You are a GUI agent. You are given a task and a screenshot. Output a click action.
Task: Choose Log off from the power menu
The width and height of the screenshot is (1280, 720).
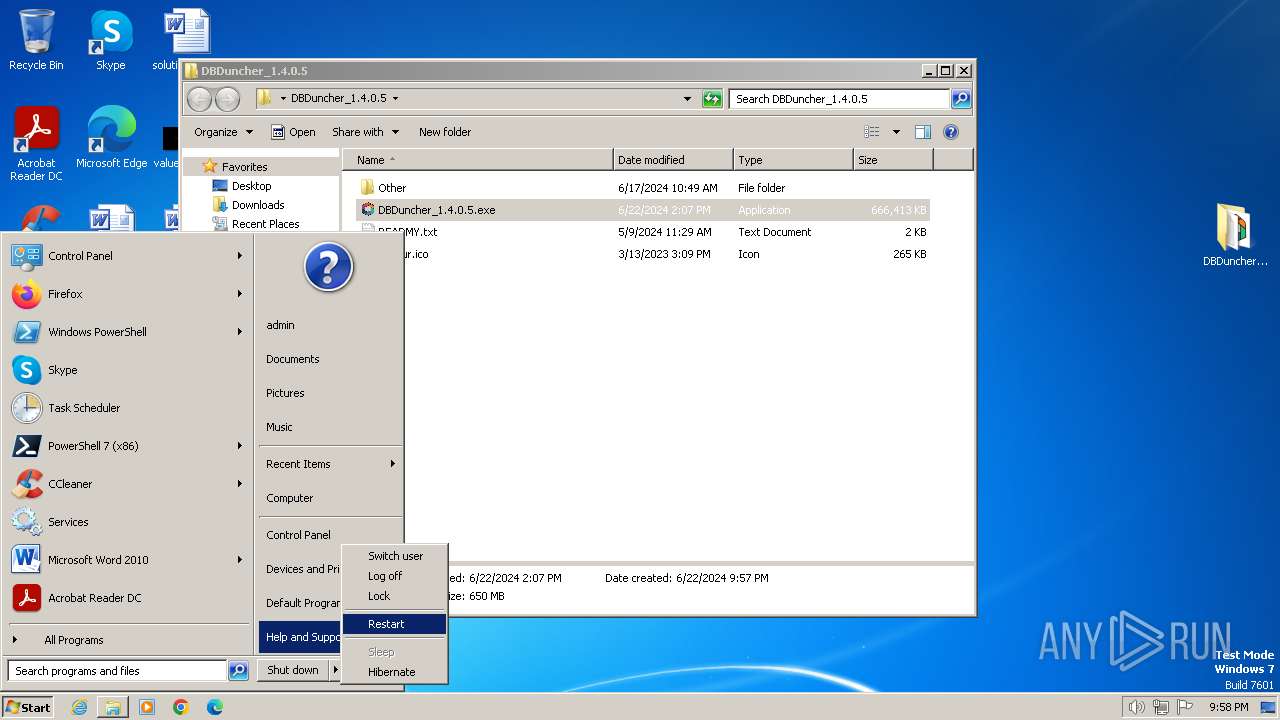tap(395, 576)
